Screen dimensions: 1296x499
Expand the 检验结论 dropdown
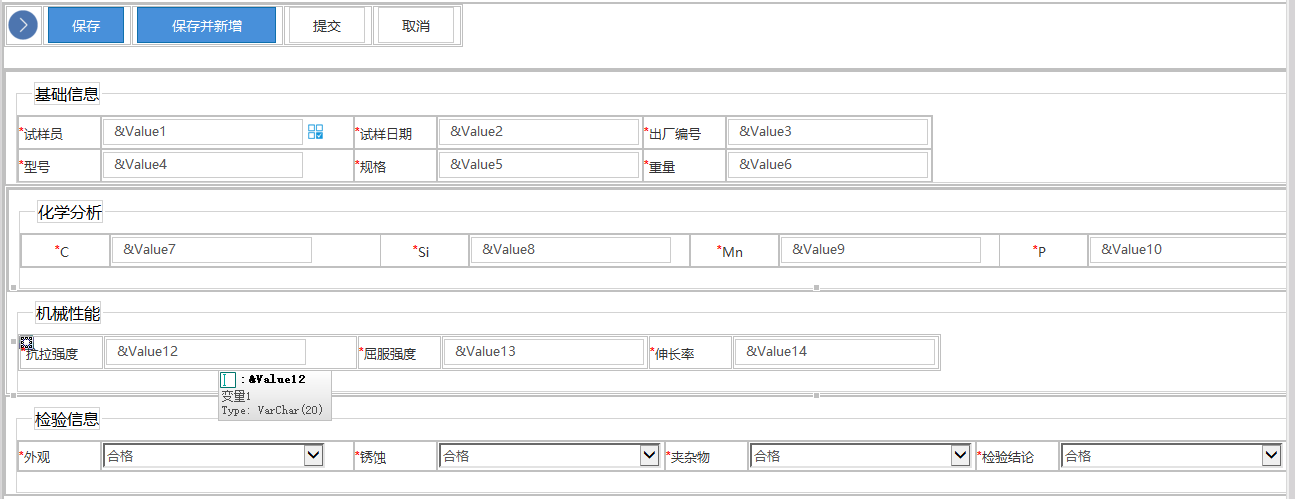[x=1272, y=456]
